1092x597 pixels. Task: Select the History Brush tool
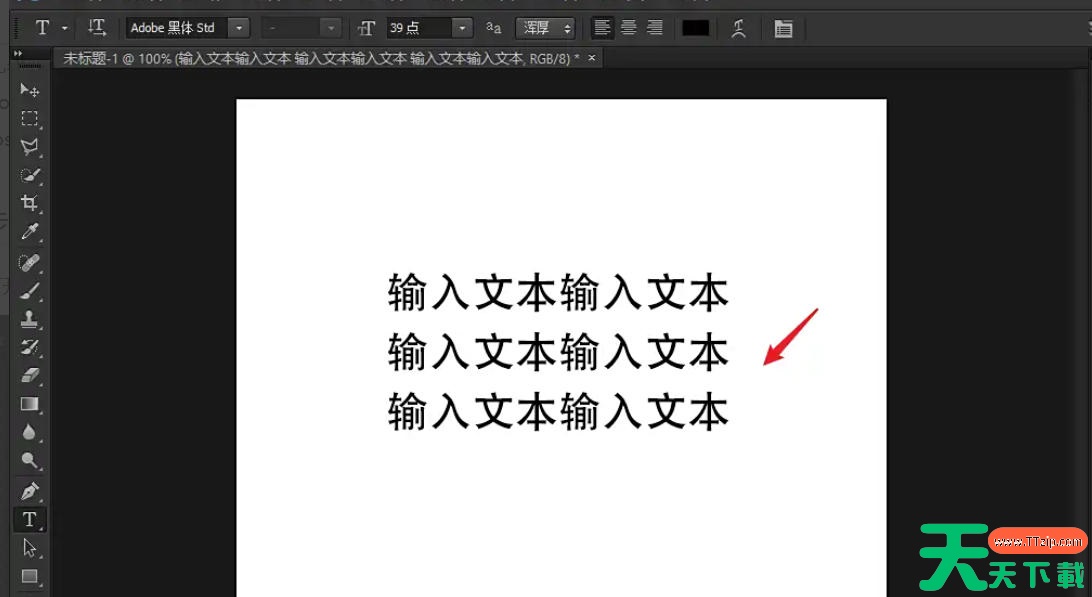point(29,348)
